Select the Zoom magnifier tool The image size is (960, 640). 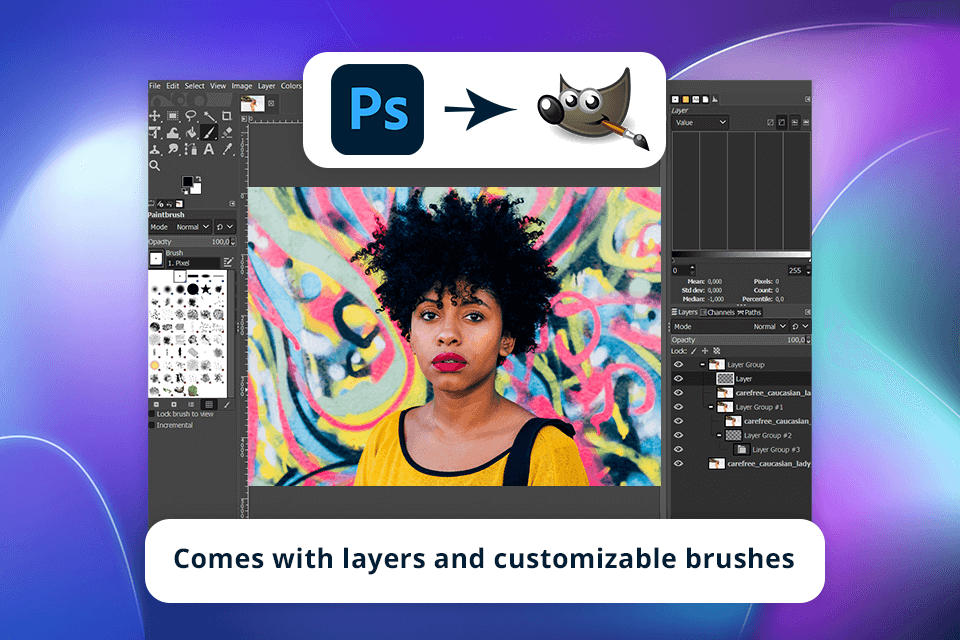(x=155, y=165)
